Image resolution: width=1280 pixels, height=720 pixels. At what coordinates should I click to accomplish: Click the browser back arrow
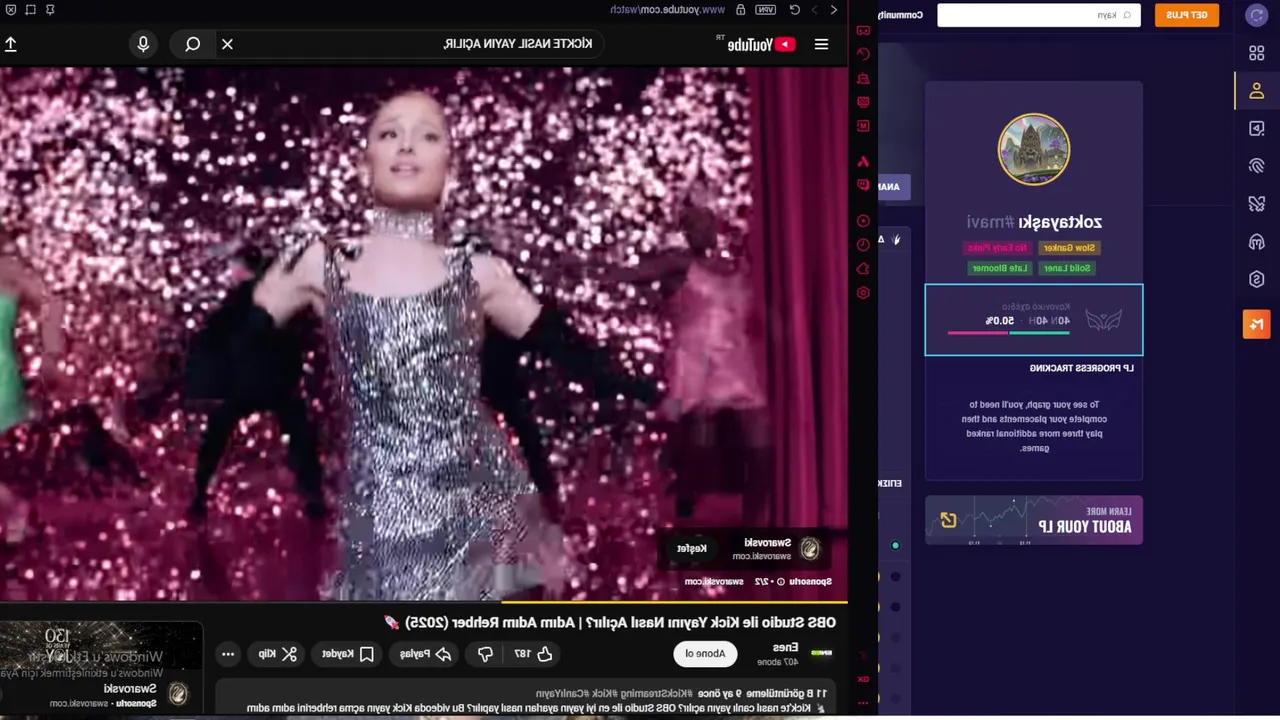coord(834,10)
